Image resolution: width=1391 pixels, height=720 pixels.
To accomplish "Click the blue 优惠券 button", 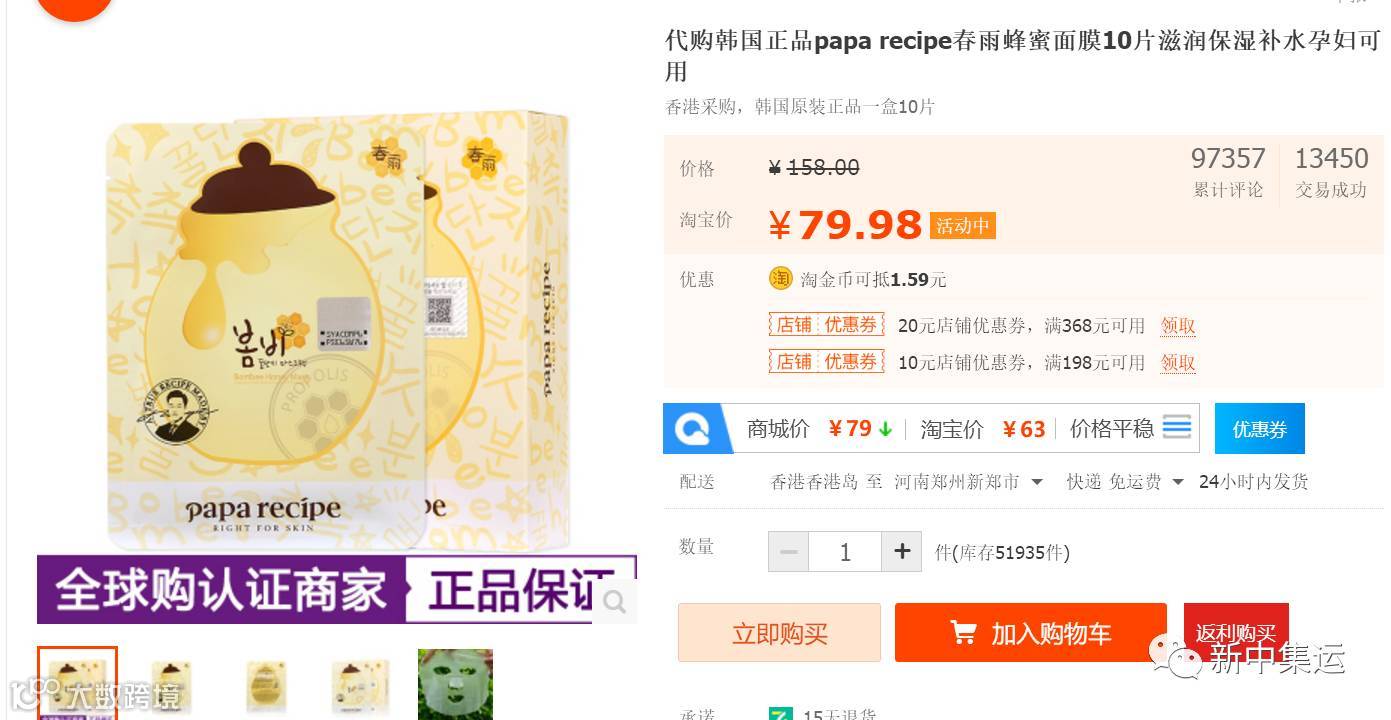I will pos(1259,429).
